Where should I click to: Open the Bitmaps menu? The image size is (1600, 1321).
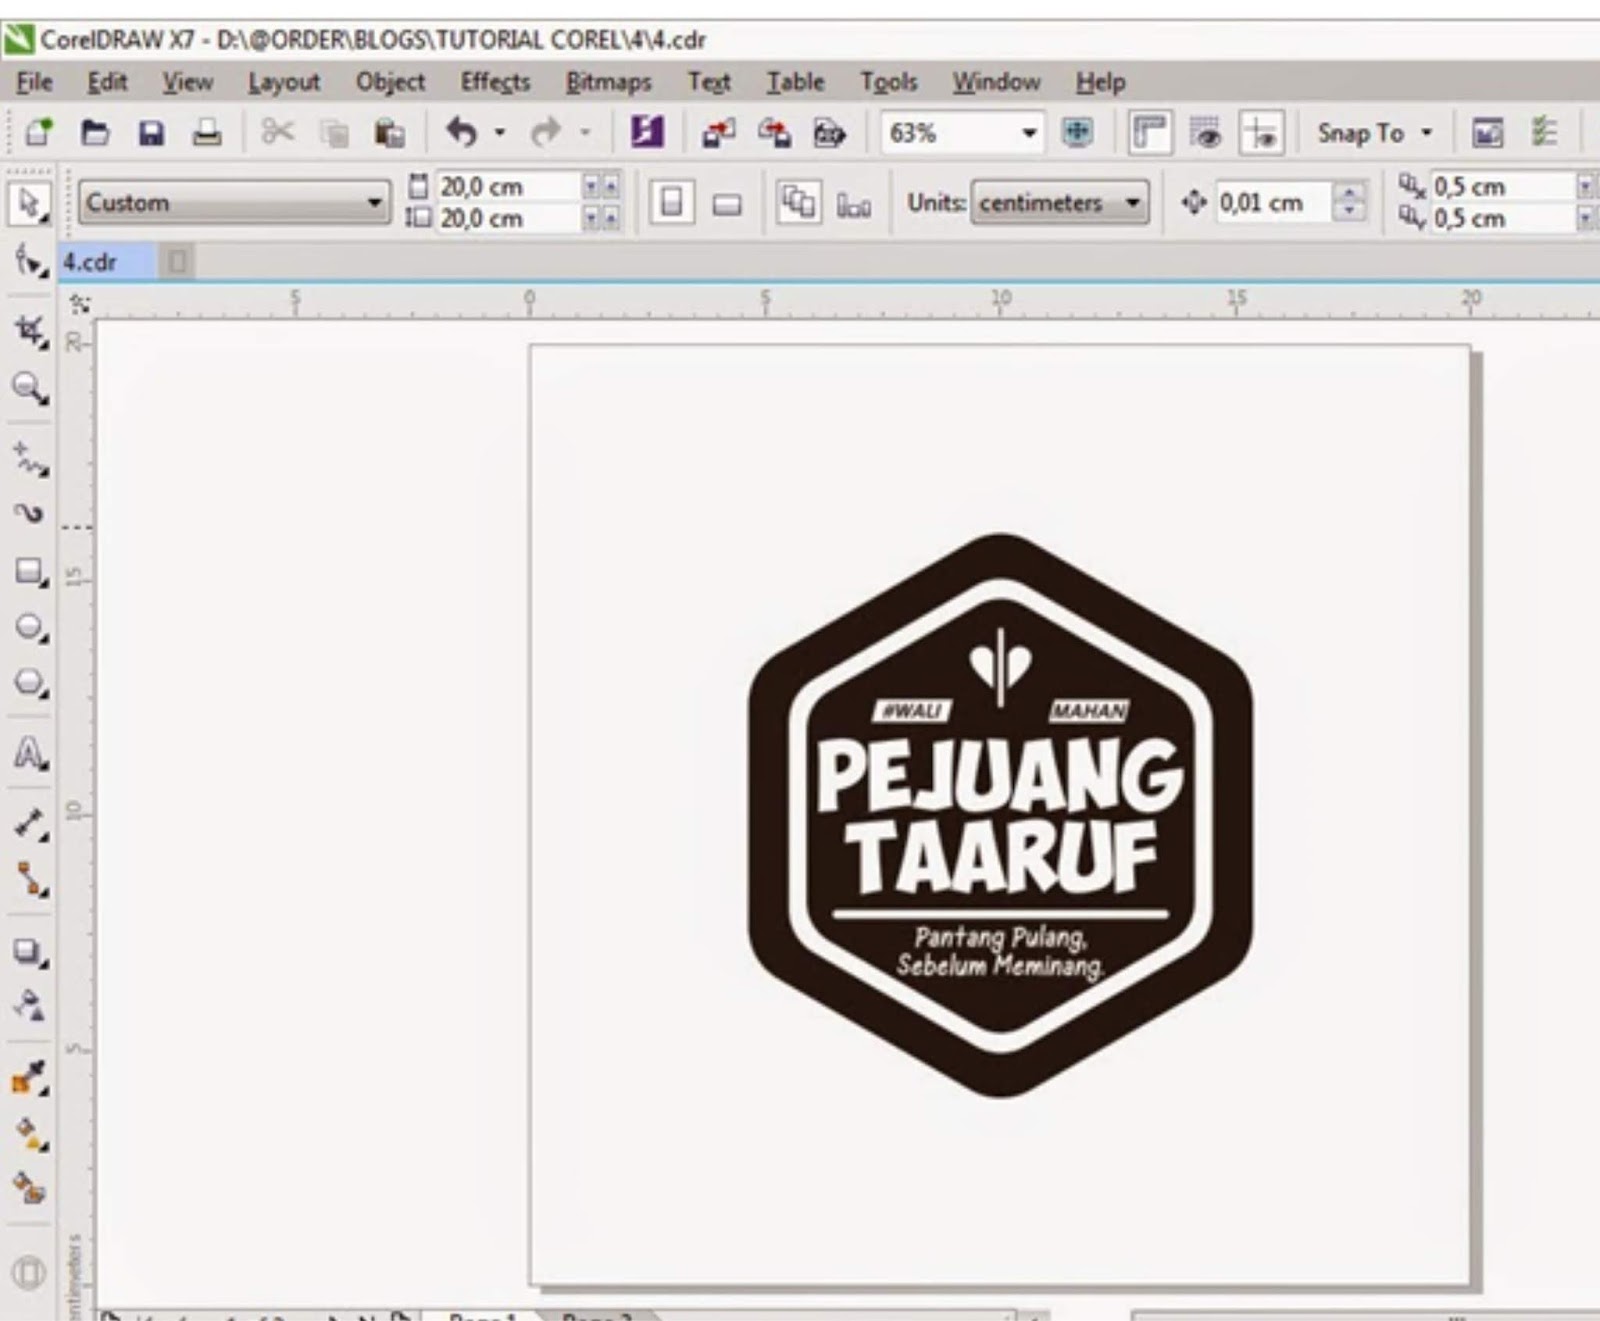point(609,82)
